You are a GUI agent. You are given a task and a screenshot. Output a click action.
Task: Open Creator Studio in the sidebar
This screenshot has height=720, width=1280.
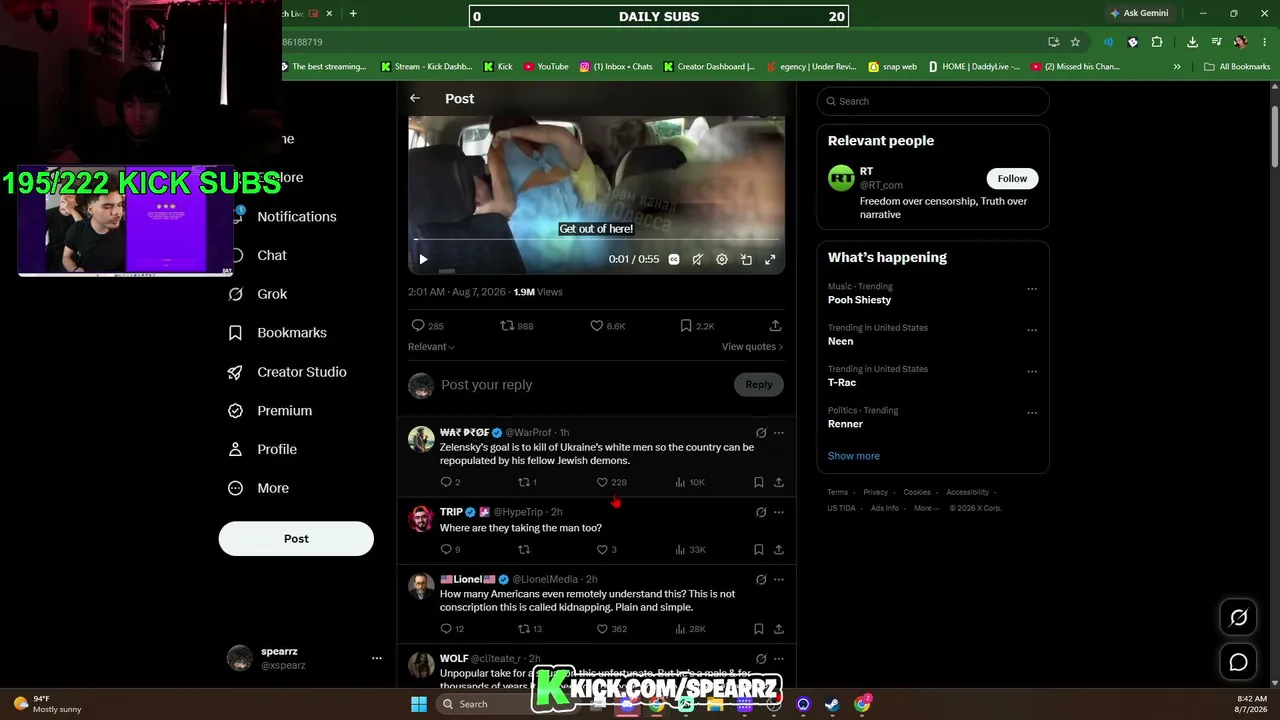coord(288,372)
